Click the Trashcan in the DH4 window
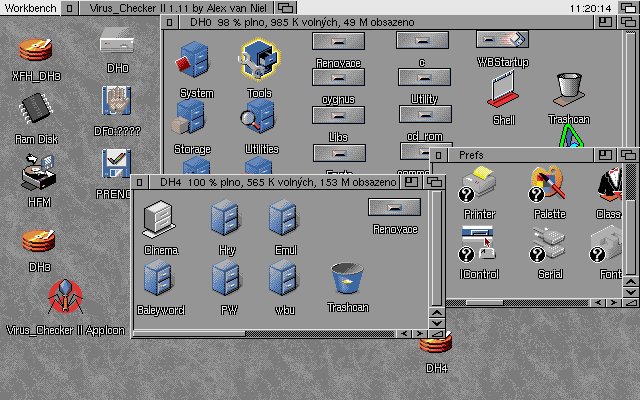This screenshot has height=400, width=640. point(346,282)
